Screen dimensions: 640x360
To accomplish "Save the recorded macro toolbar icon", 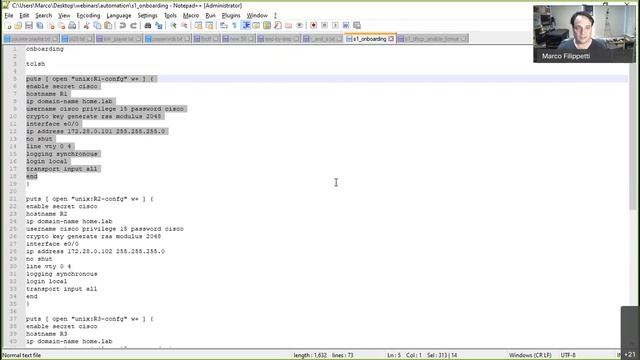I will (357, 26).
